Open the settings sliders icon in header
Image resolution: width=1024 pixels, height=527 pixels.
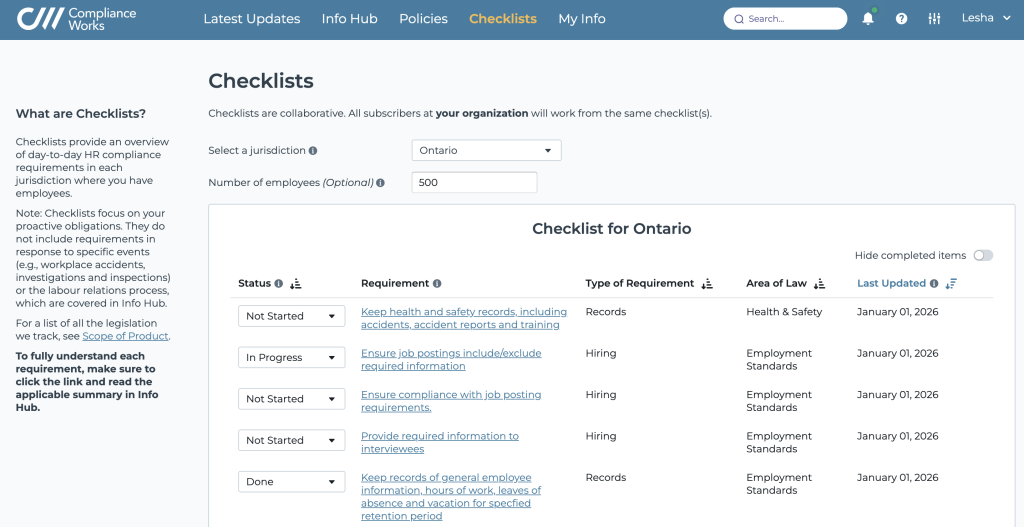pyautogui.click(x=934, y=19)
